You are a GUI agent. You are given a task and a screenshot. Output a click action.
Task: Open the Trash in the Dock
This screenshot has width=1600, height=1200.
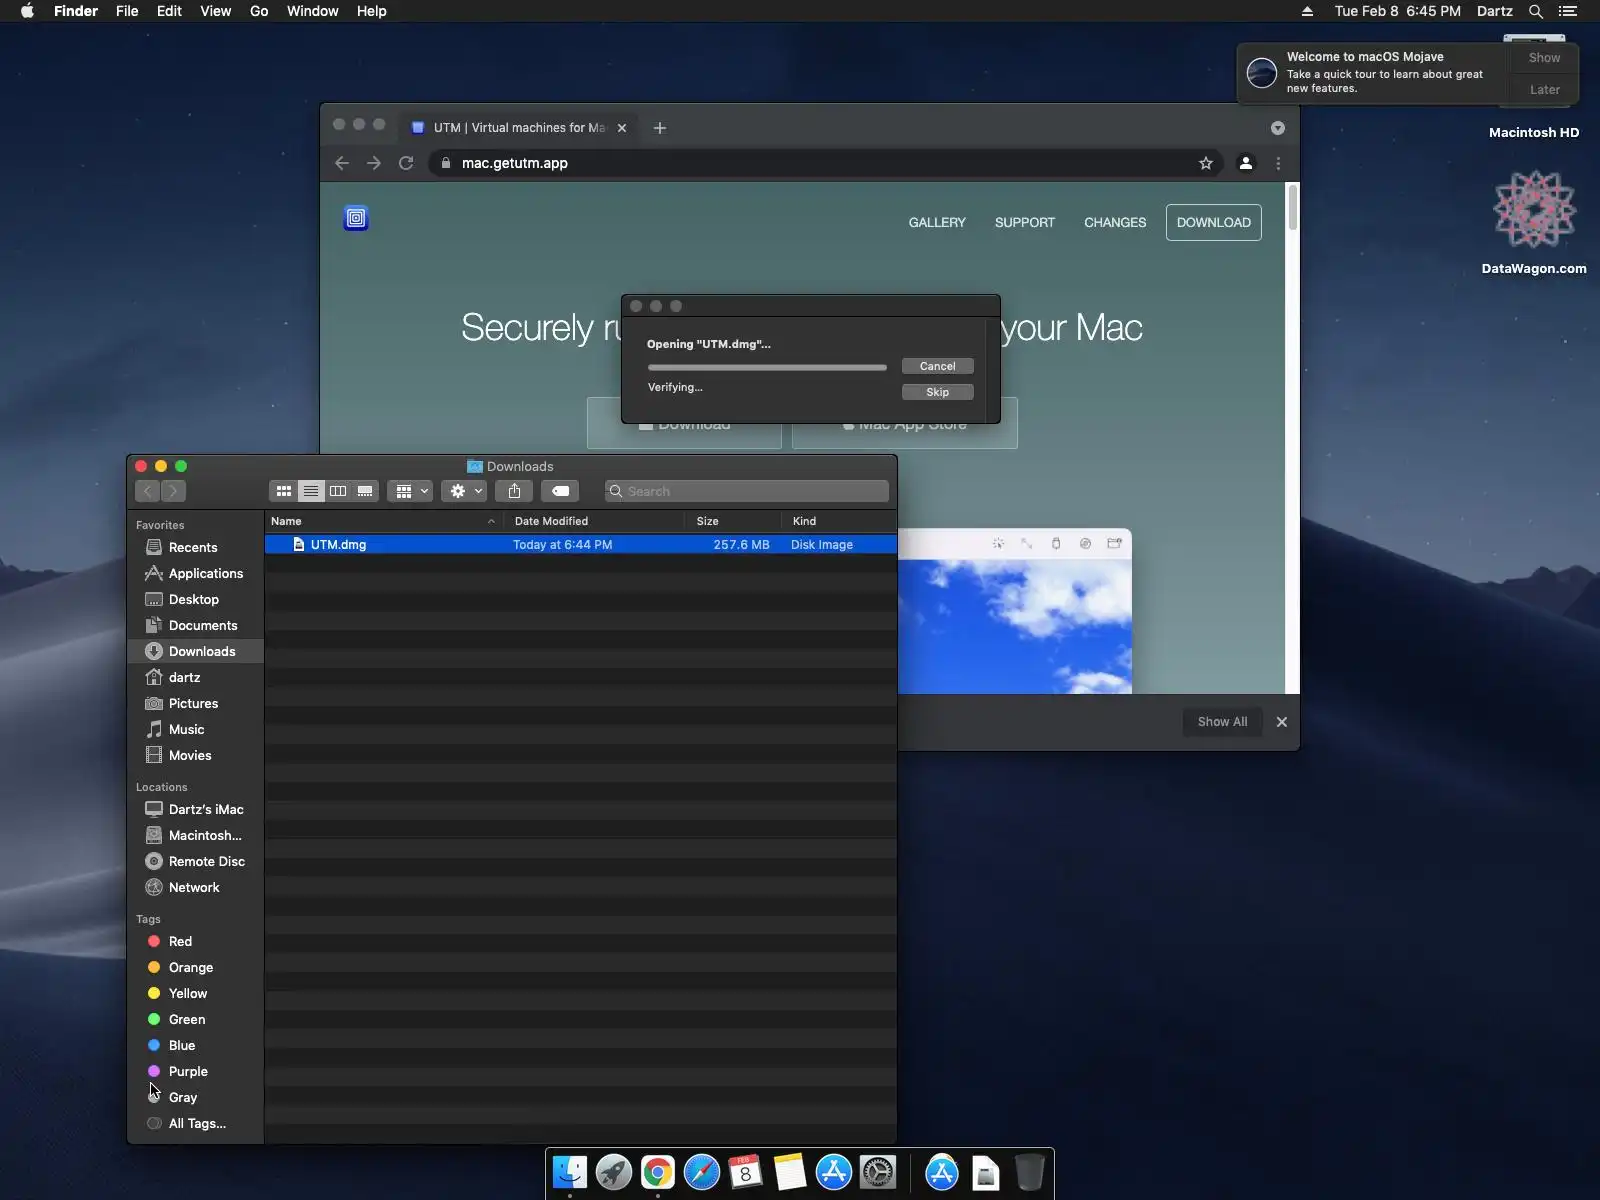(x=1030, y=1172)
